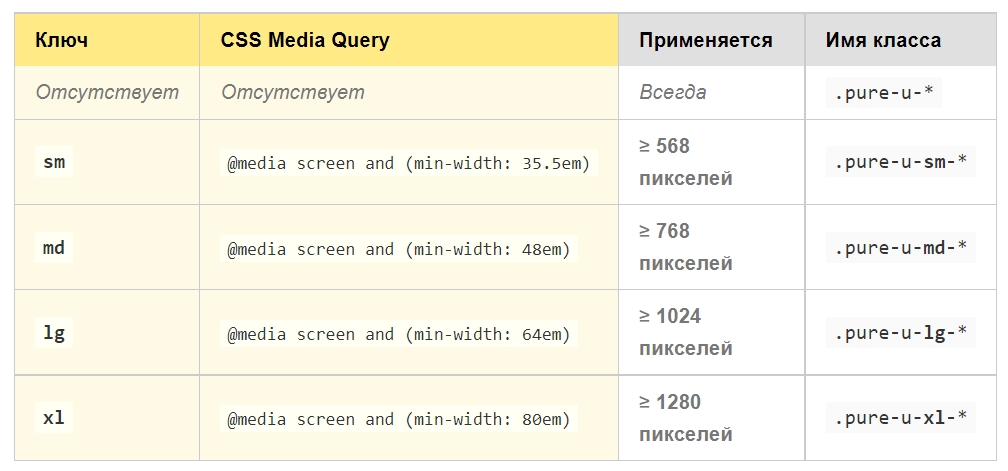Select the 'sm' key code cell
The width and height of the screenshot is (1008, 471).
[x=54, y=163]
